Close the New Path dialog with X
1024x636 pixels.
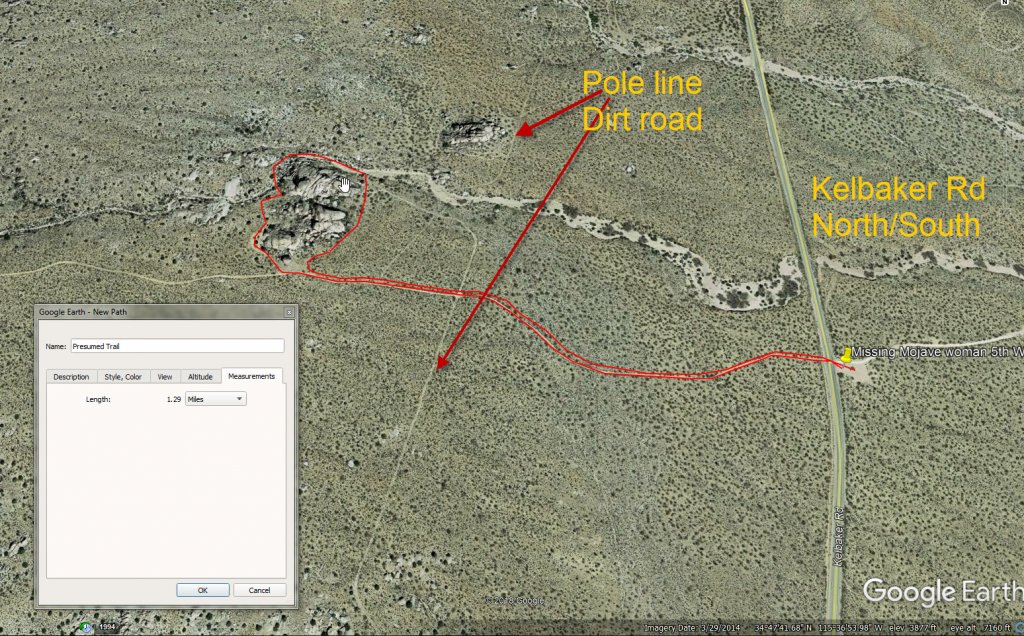(289, 312)
